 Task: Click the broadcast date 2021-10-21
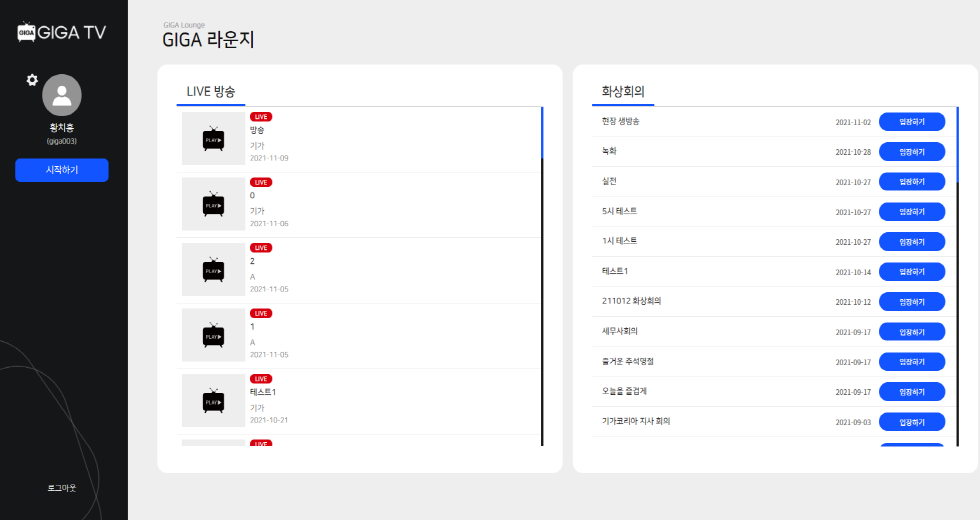pyautogui.click(x=269, y=420)
